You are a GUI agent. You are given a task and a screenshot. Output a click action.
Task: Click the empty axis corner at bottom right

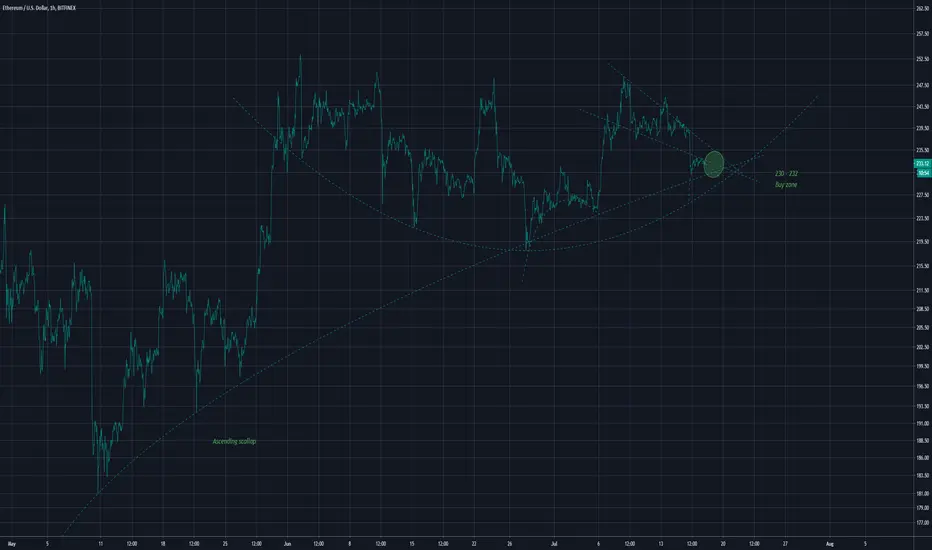922,543
